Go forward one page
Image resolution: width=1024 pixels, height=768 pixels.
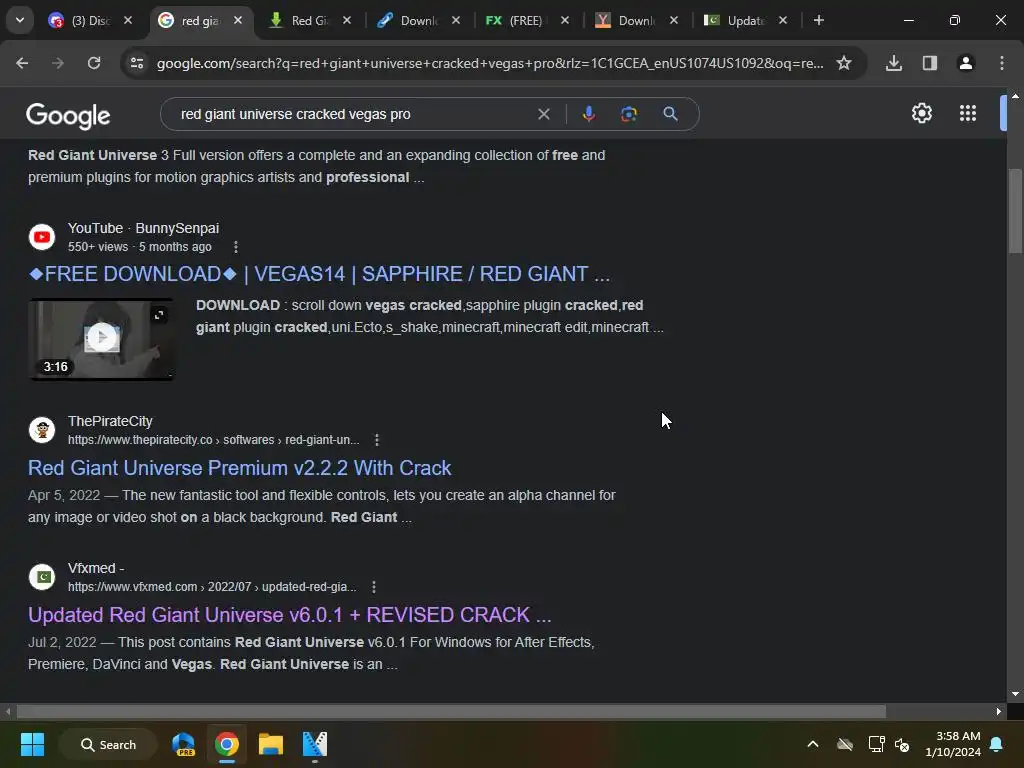(58, 63)
